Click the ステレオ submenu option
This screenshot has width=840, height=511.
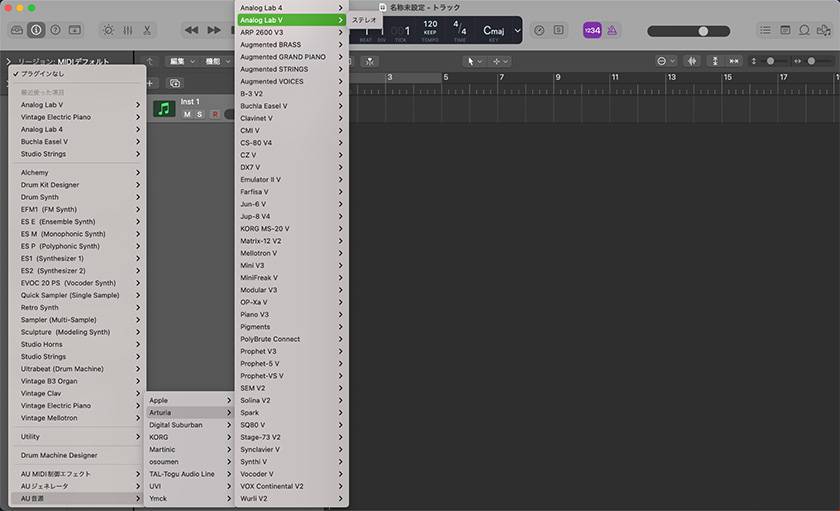tap(364, 20)
